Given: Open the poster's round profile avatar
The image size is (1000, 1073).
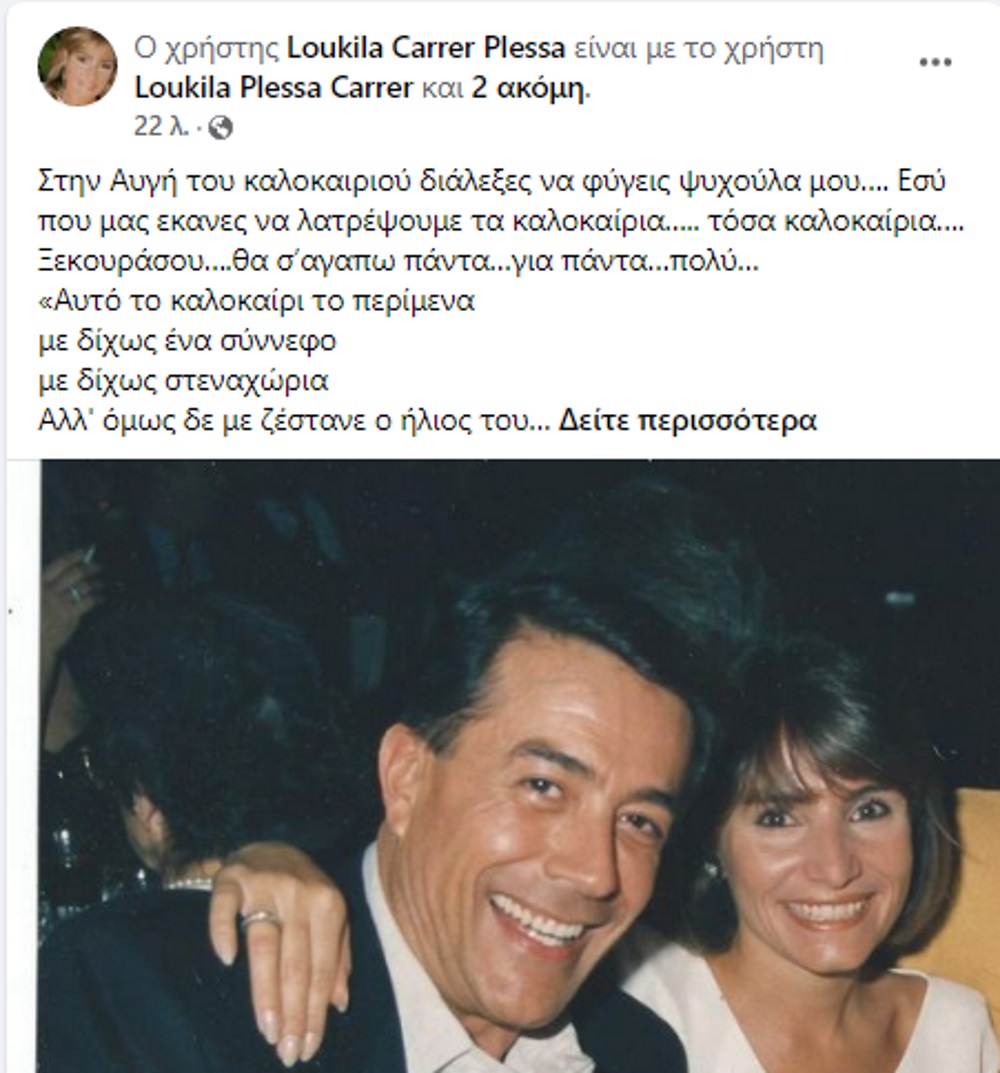Looking at the screenshot, I should coord(77,66).
